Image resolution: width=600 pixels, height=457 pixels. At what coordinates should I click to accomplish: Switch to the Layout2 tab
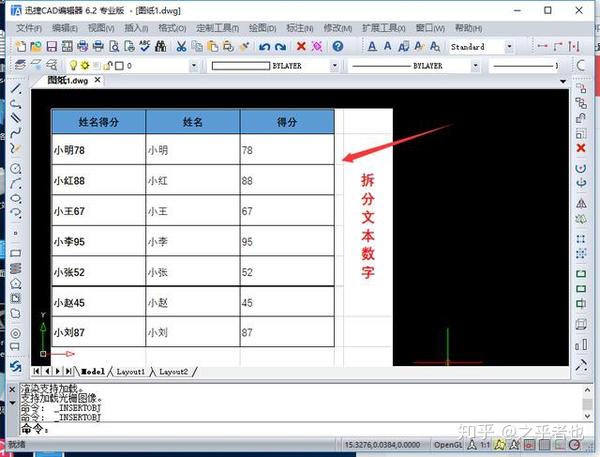(173, 372)
